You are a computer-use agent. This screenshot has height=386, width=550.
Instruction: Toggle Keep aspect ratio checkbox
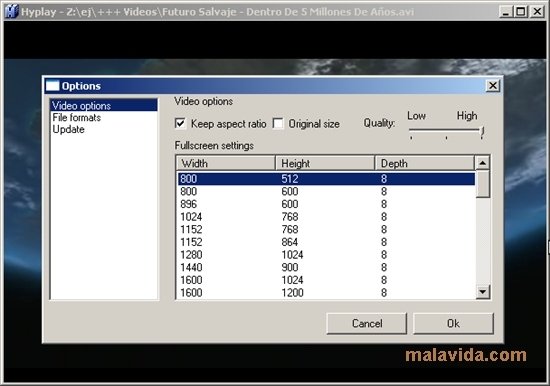(x=180, y=124)
